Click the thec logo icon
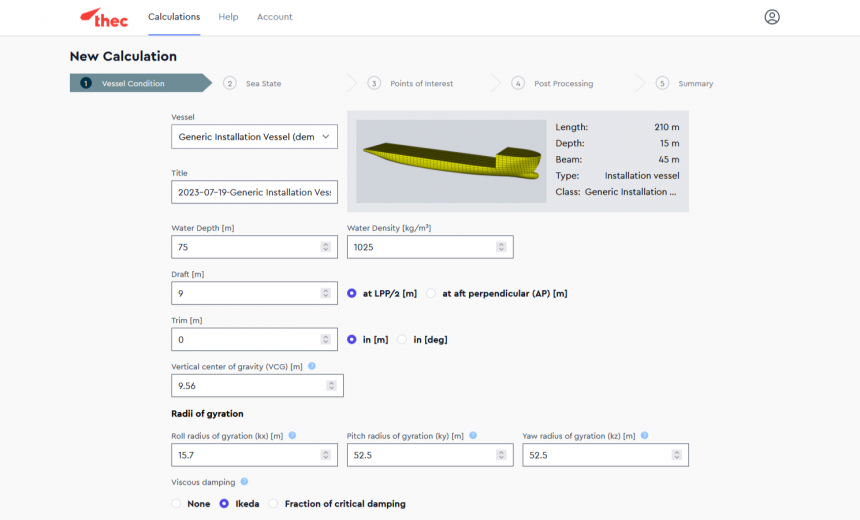 103,17
